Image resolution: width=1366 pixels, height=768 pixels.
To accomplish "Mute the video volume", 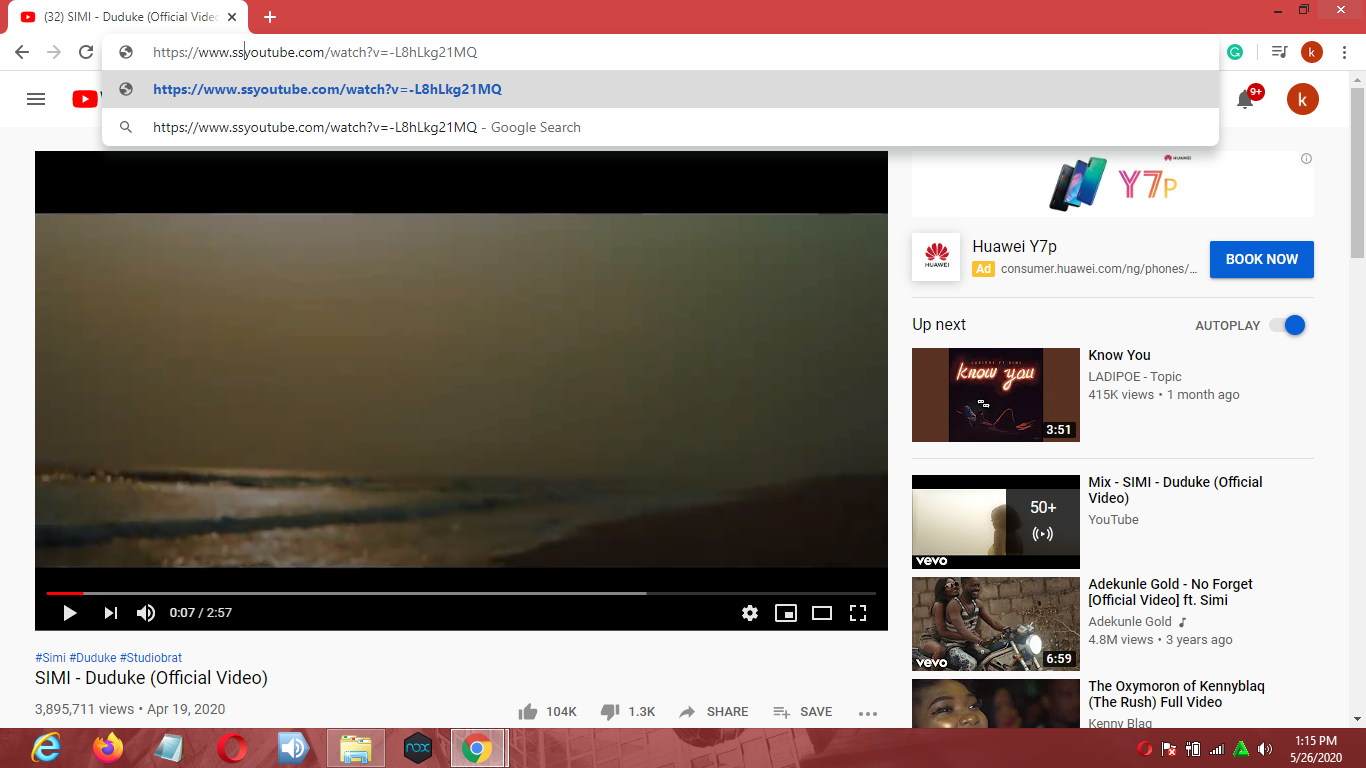I will click(146, 613).
